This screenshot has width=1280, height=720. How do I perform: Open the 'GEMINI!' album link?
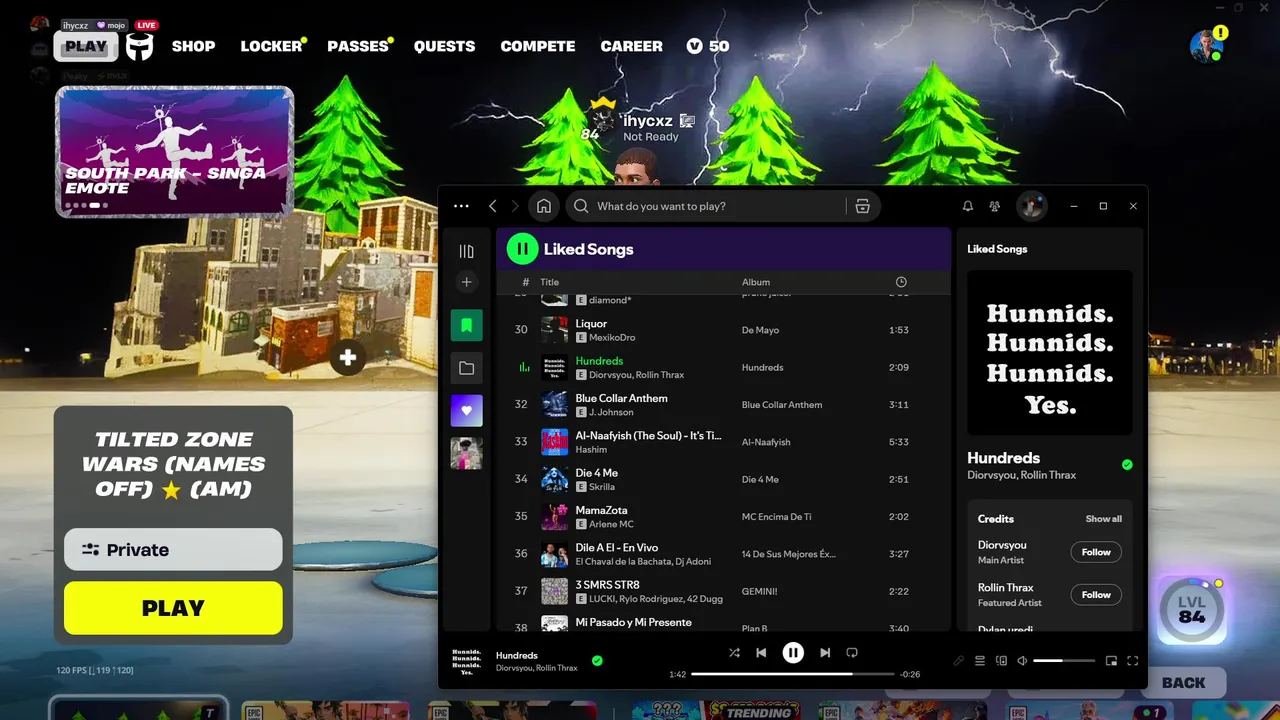click(760, 591)
